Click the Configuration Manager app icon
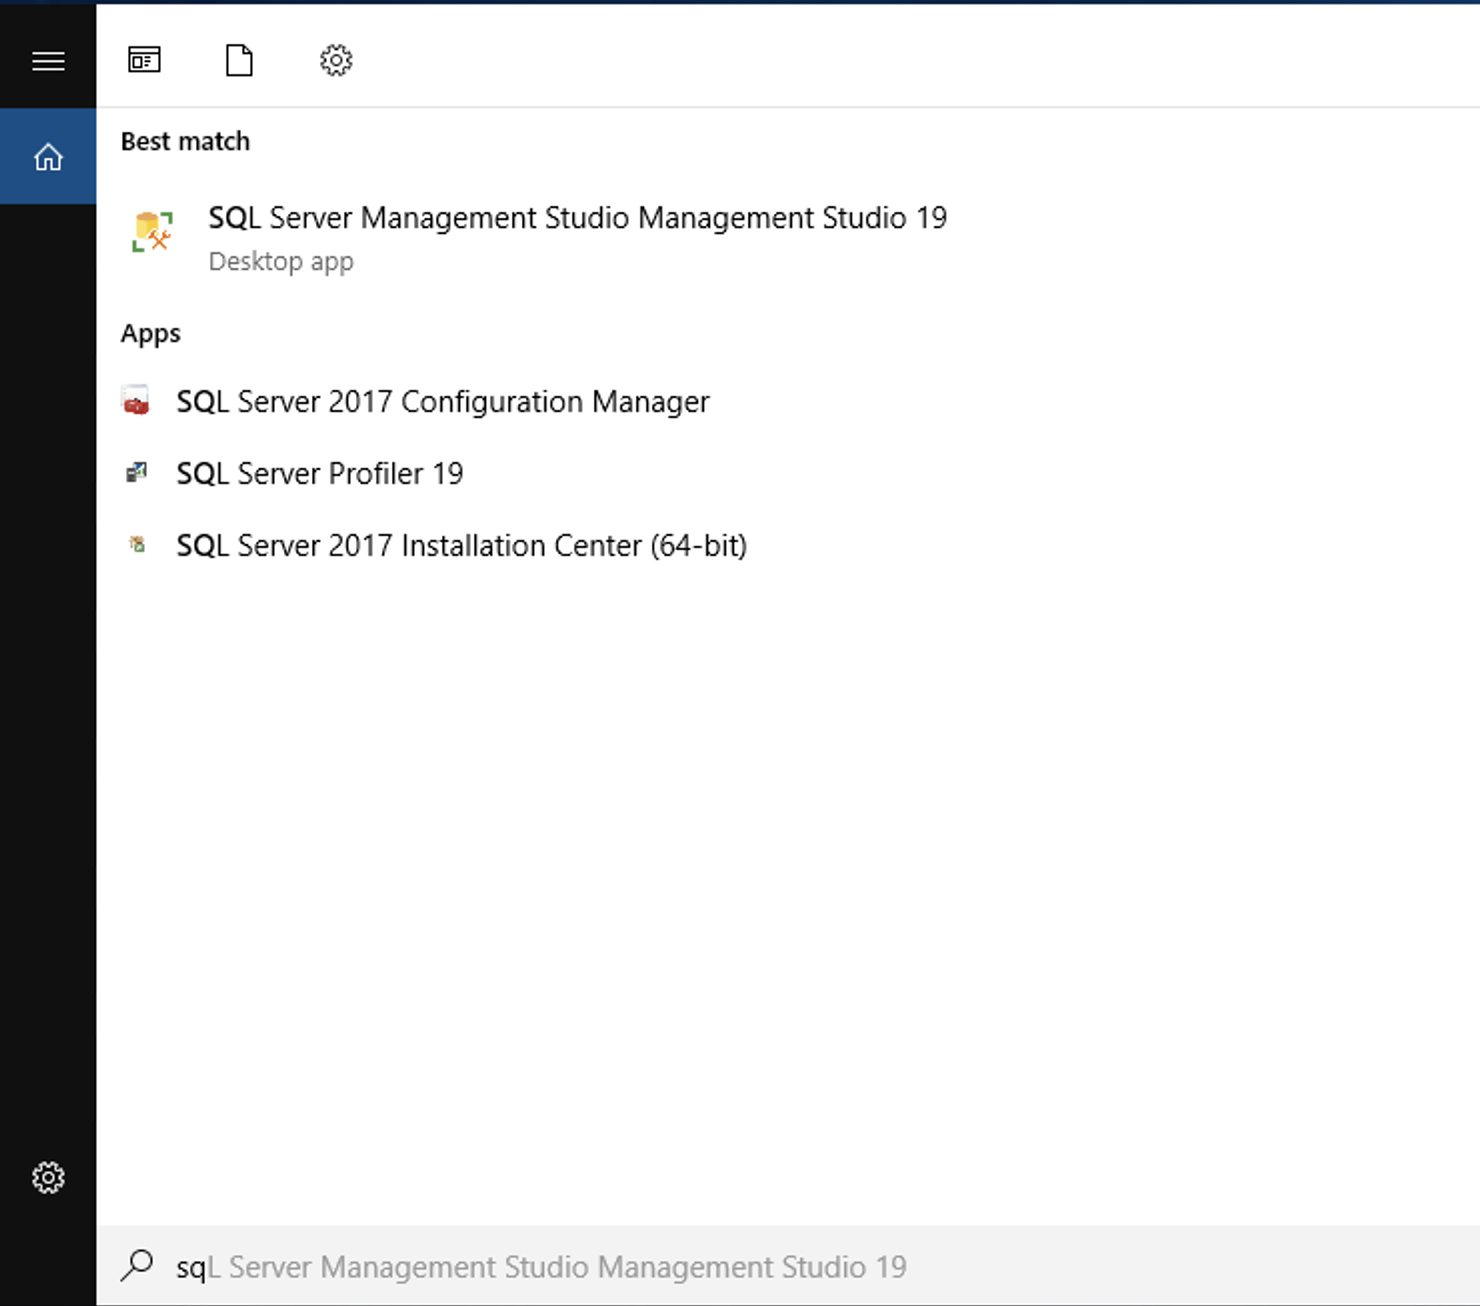 click(136, 401)
